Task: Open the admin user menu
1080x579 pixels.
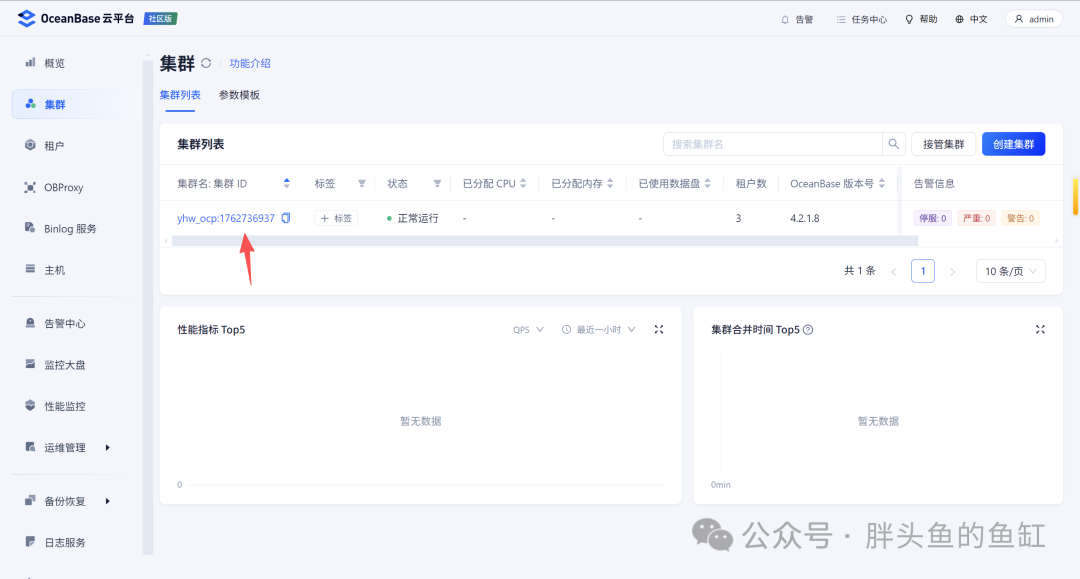Action: click(1034, 19)
